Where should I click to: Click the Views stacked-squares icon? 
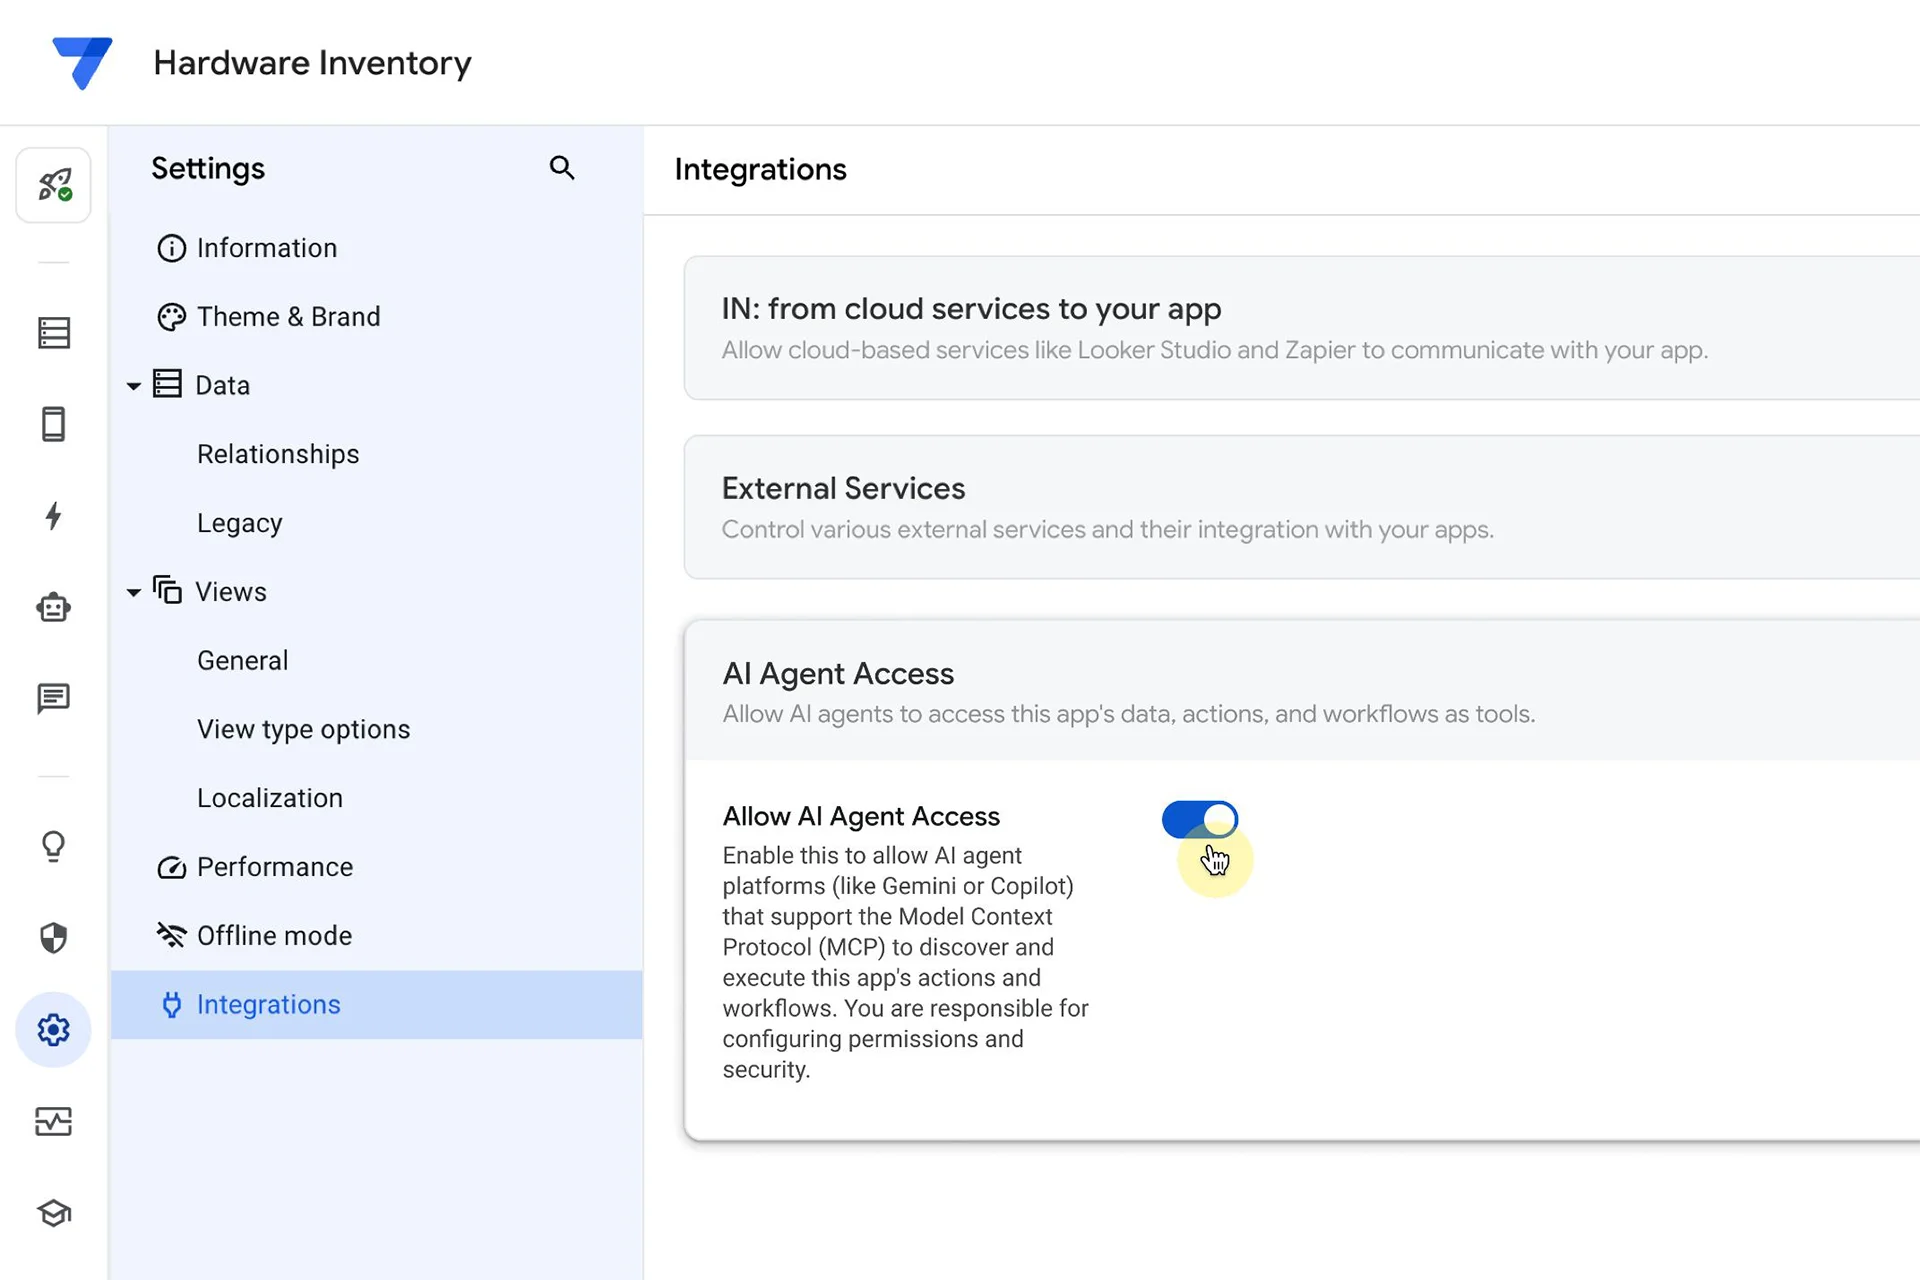pos(167,590)
